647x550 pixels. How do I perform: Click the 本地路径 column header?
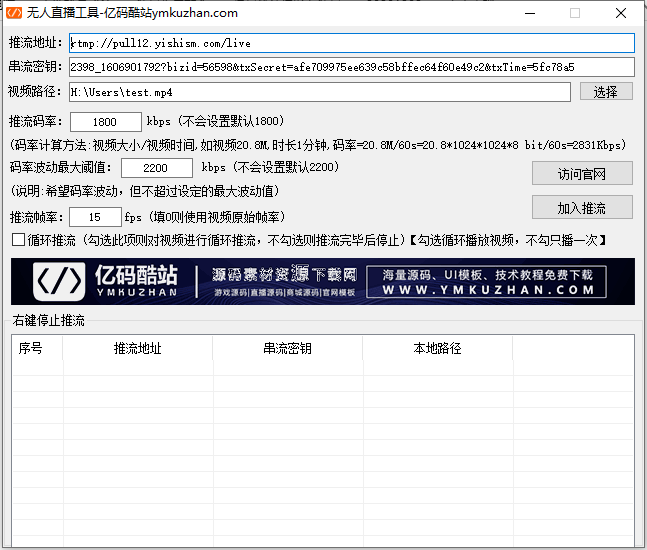point(437,348)
